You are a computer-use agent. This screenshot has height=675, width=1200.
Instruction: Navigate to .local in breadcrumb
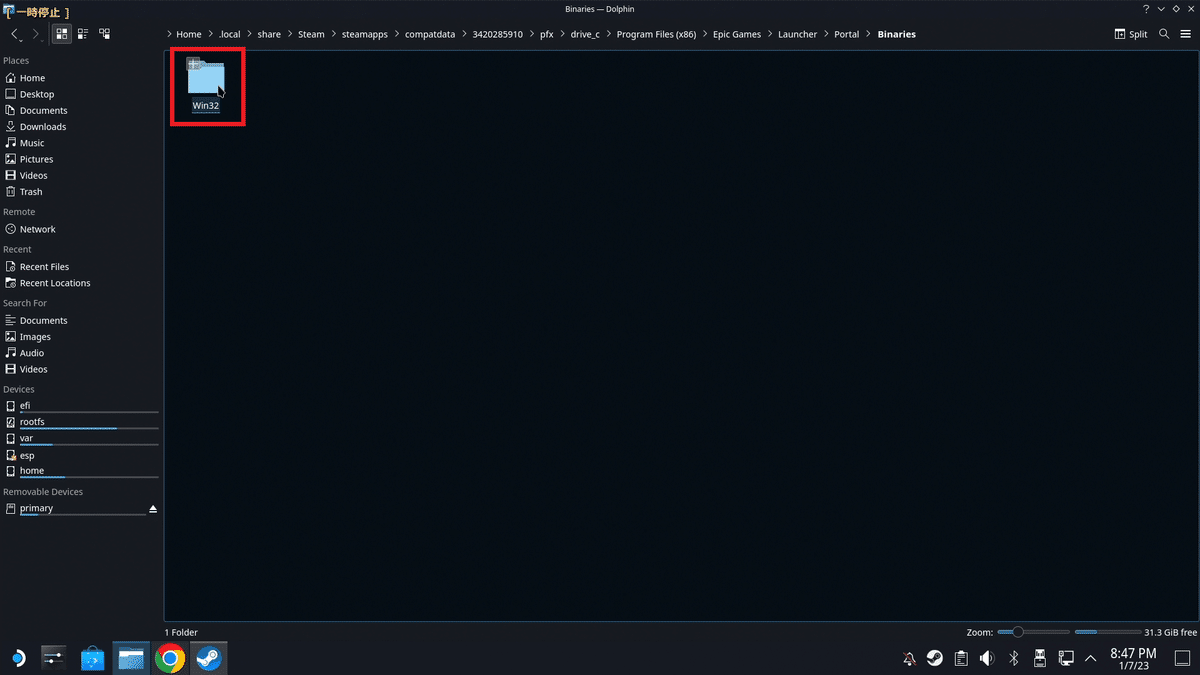[230, 34]
